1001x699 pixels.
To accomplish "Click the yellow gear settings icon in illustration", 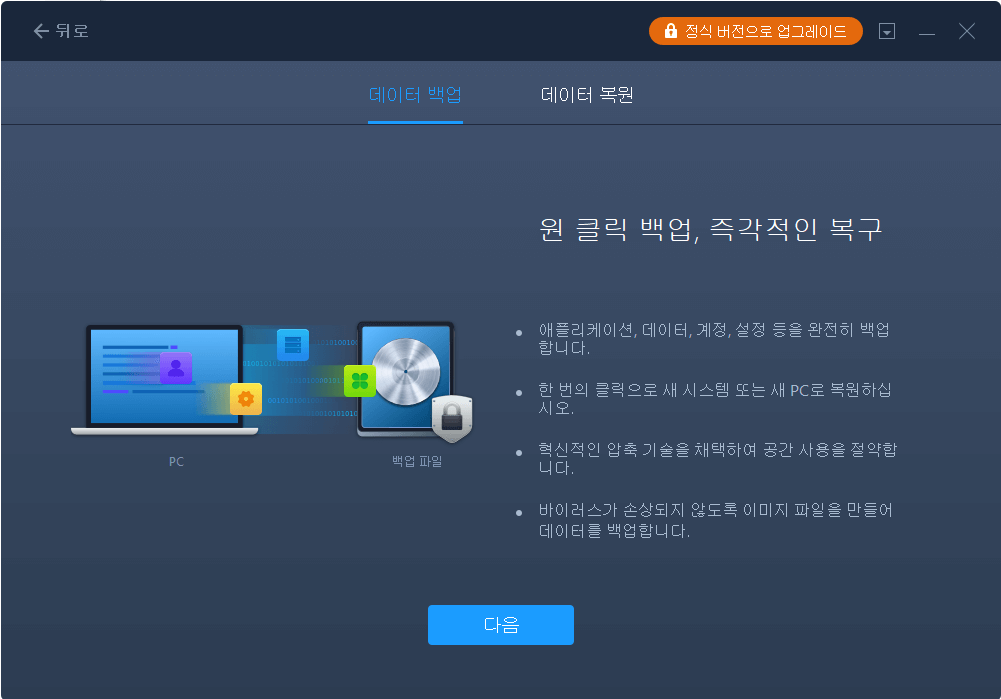I will click(243, 399).
